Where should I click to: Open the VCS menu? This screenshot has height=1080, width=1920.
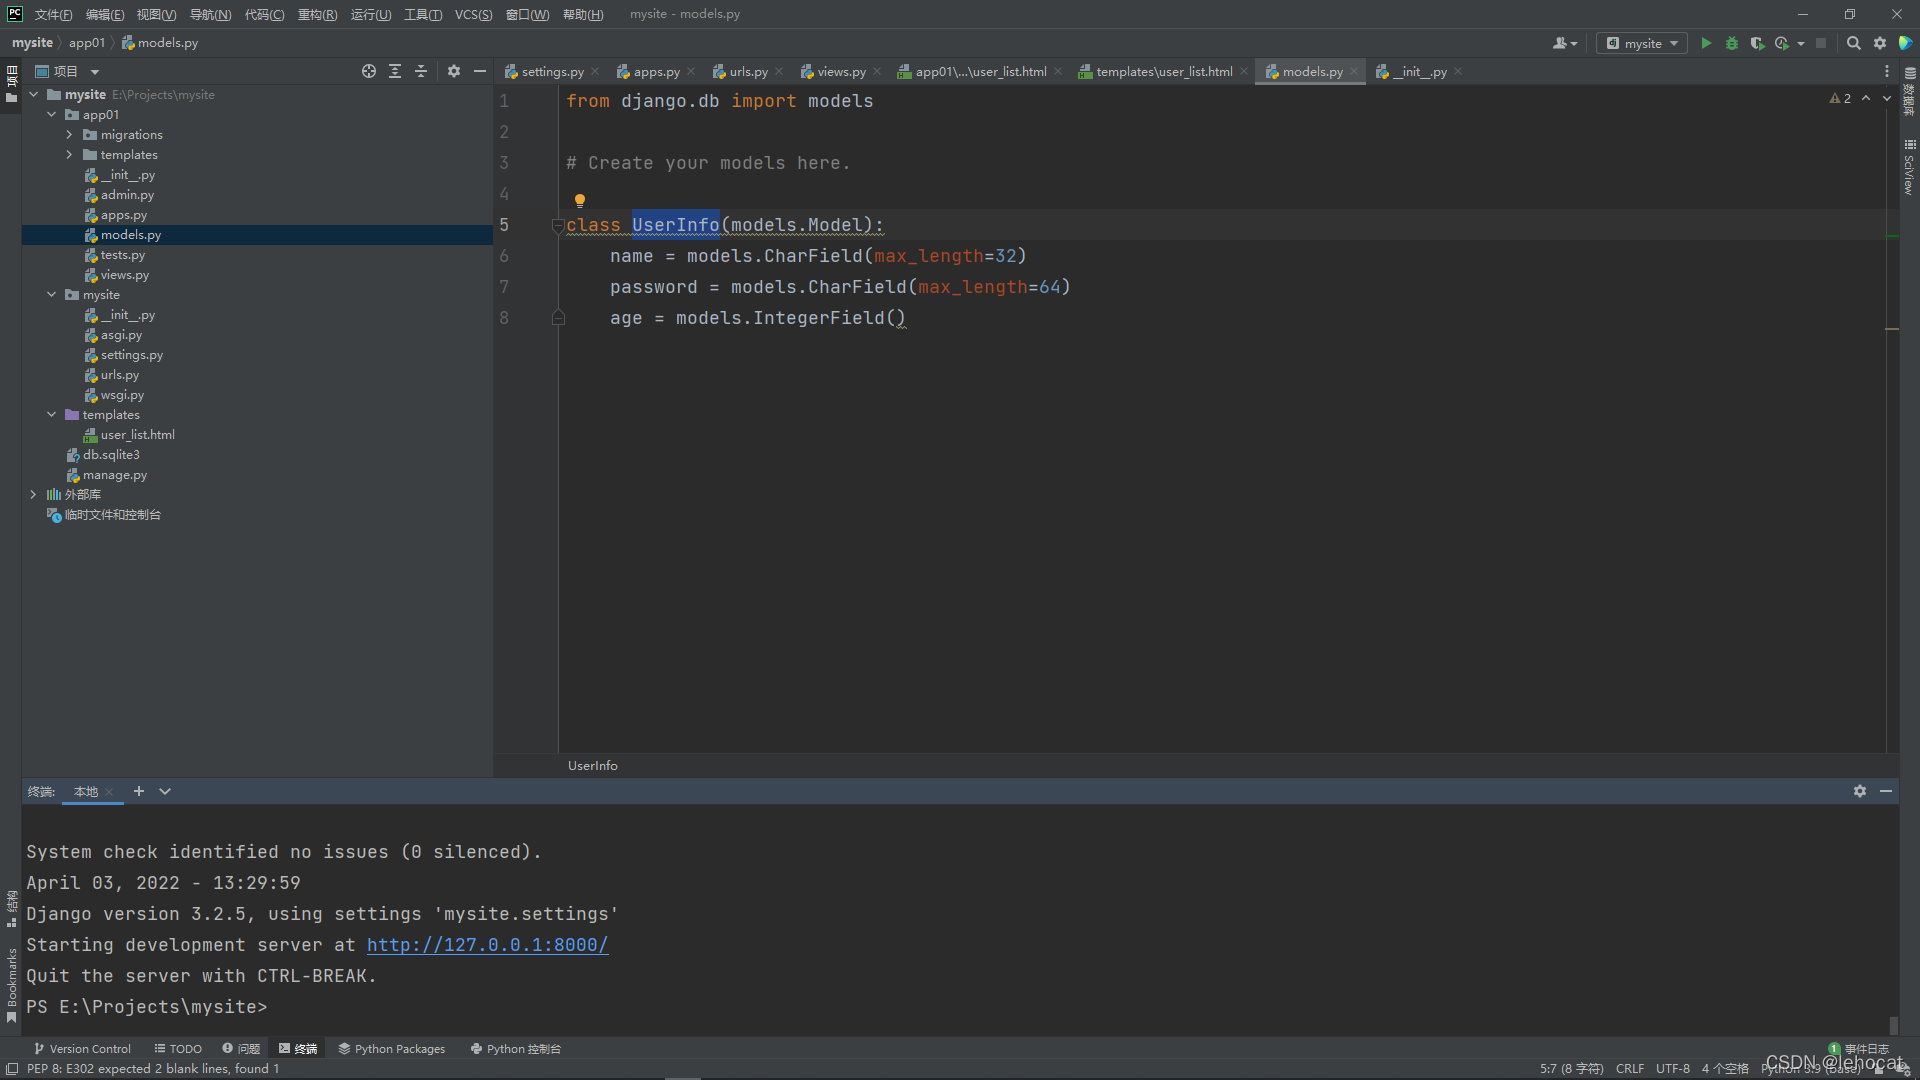click(x=473, y=14)
